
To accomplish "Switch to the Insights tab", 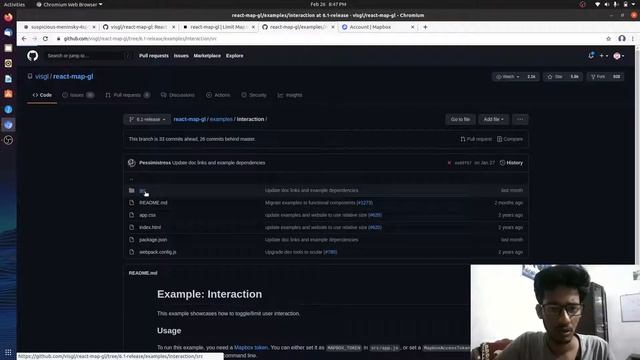I will [290, 95].
